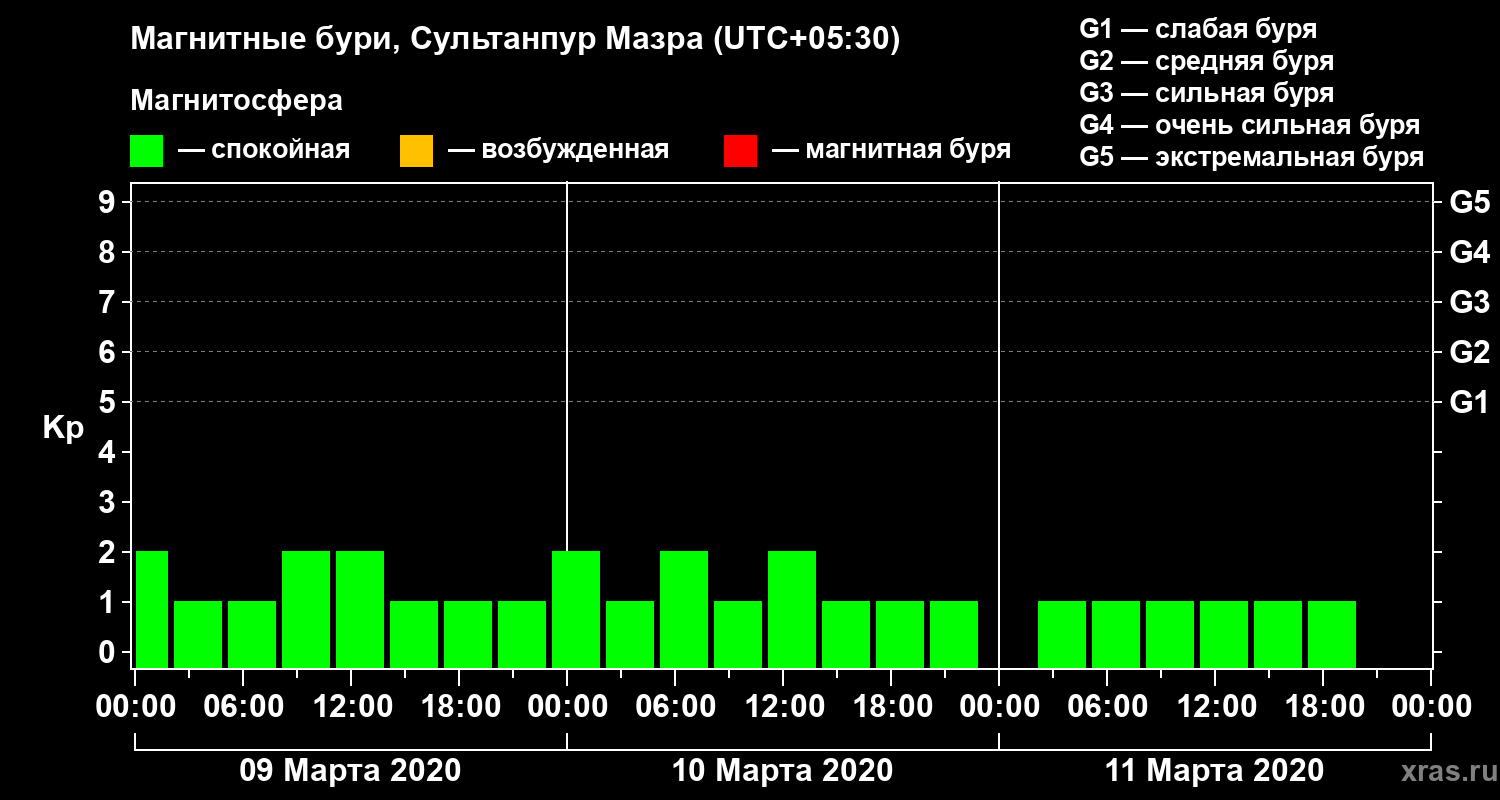Click the right-axis 'G2' level label

(x=1469, y=352)
